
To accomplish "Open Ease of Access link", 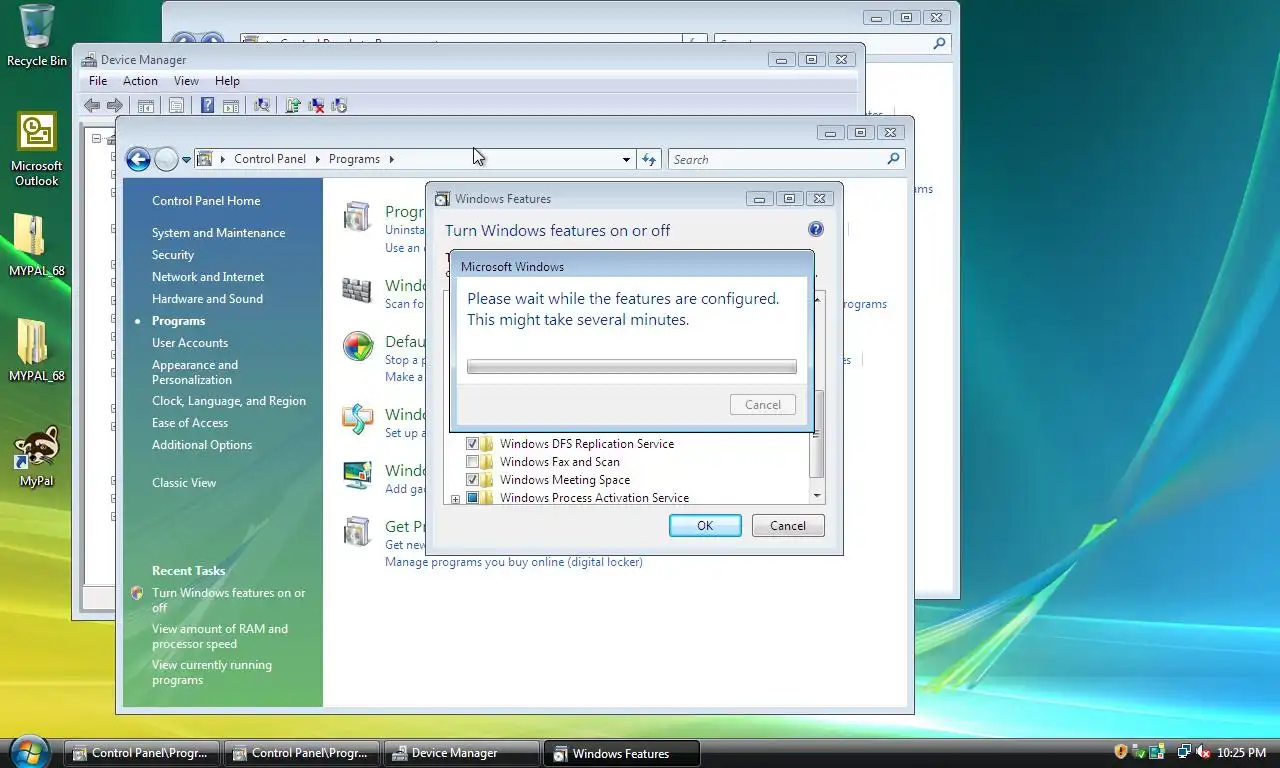I will (x=190, y=423).
